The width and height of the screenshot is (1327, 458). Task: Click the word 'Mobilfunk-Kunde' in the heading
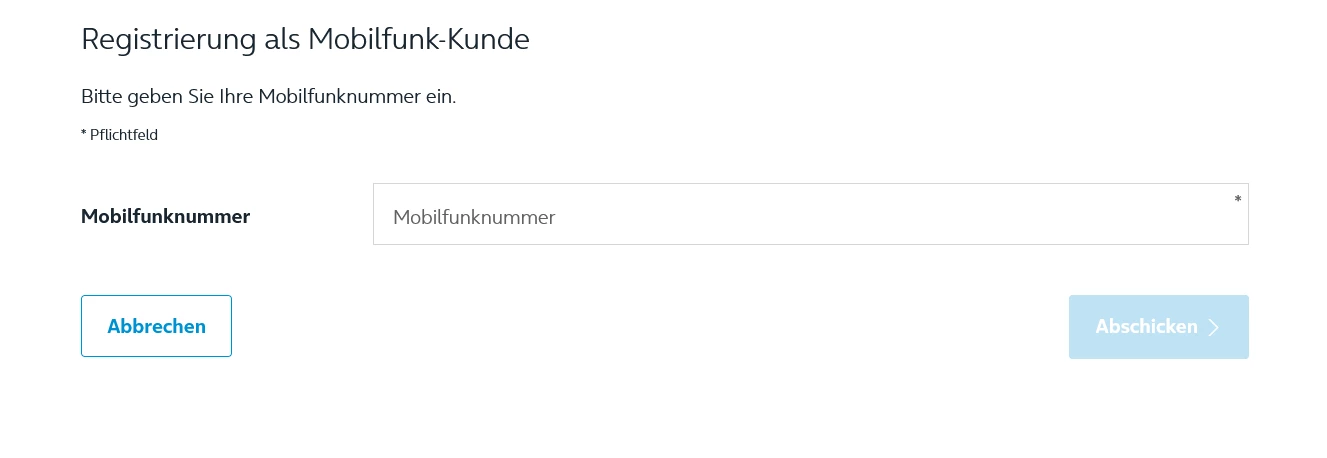[418, 39]
